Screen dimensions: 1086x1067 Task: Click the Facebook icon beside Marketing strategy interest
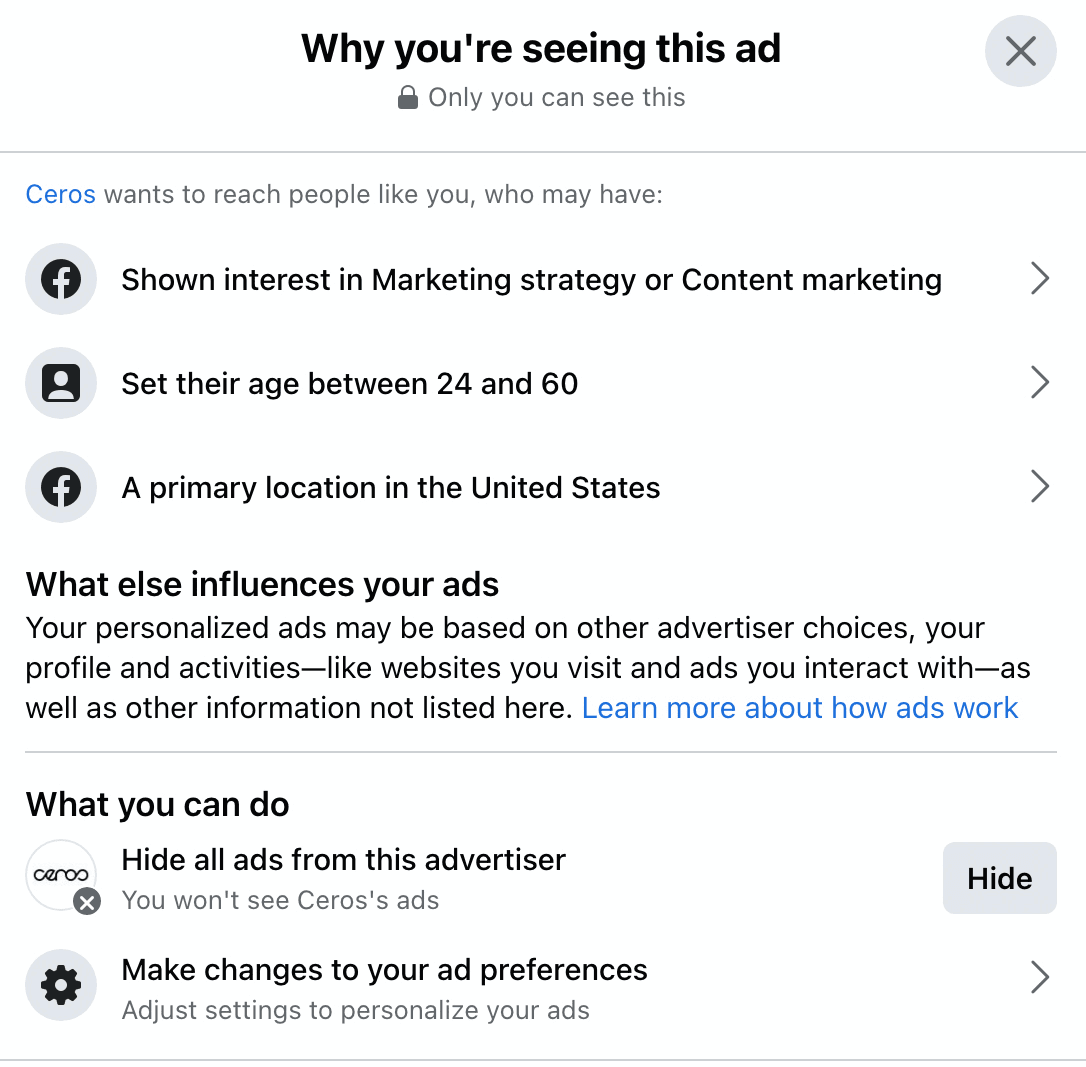[61, 279]
